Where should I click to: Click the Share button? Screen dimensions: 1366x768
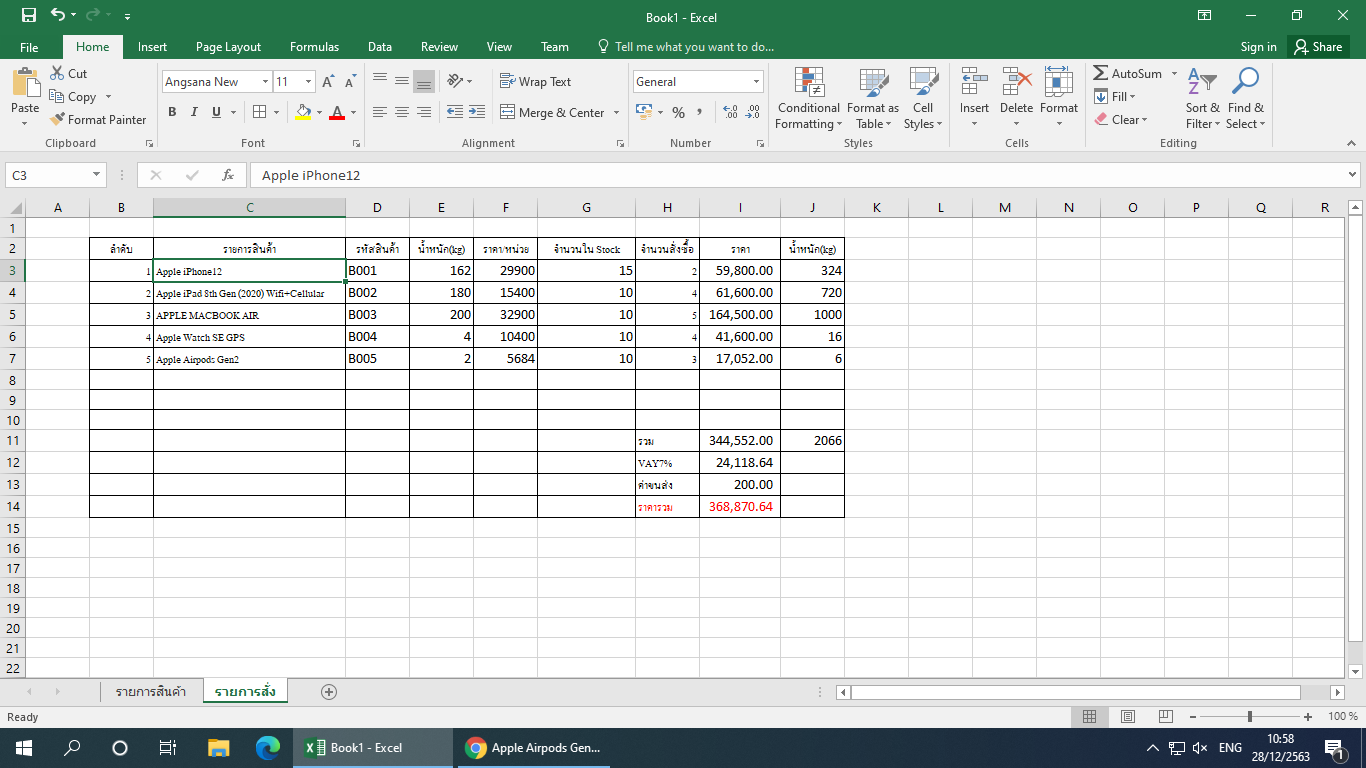tap(1317, 47)
